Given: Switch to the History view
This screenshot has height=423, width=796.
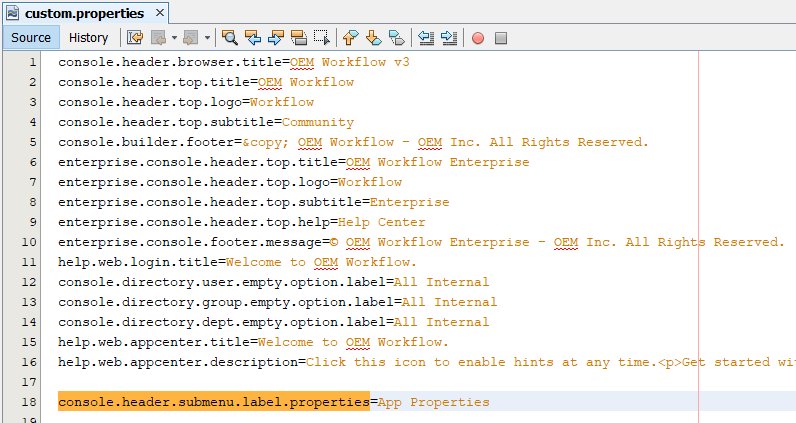Looking at the screenshot, I should point(88,38).
